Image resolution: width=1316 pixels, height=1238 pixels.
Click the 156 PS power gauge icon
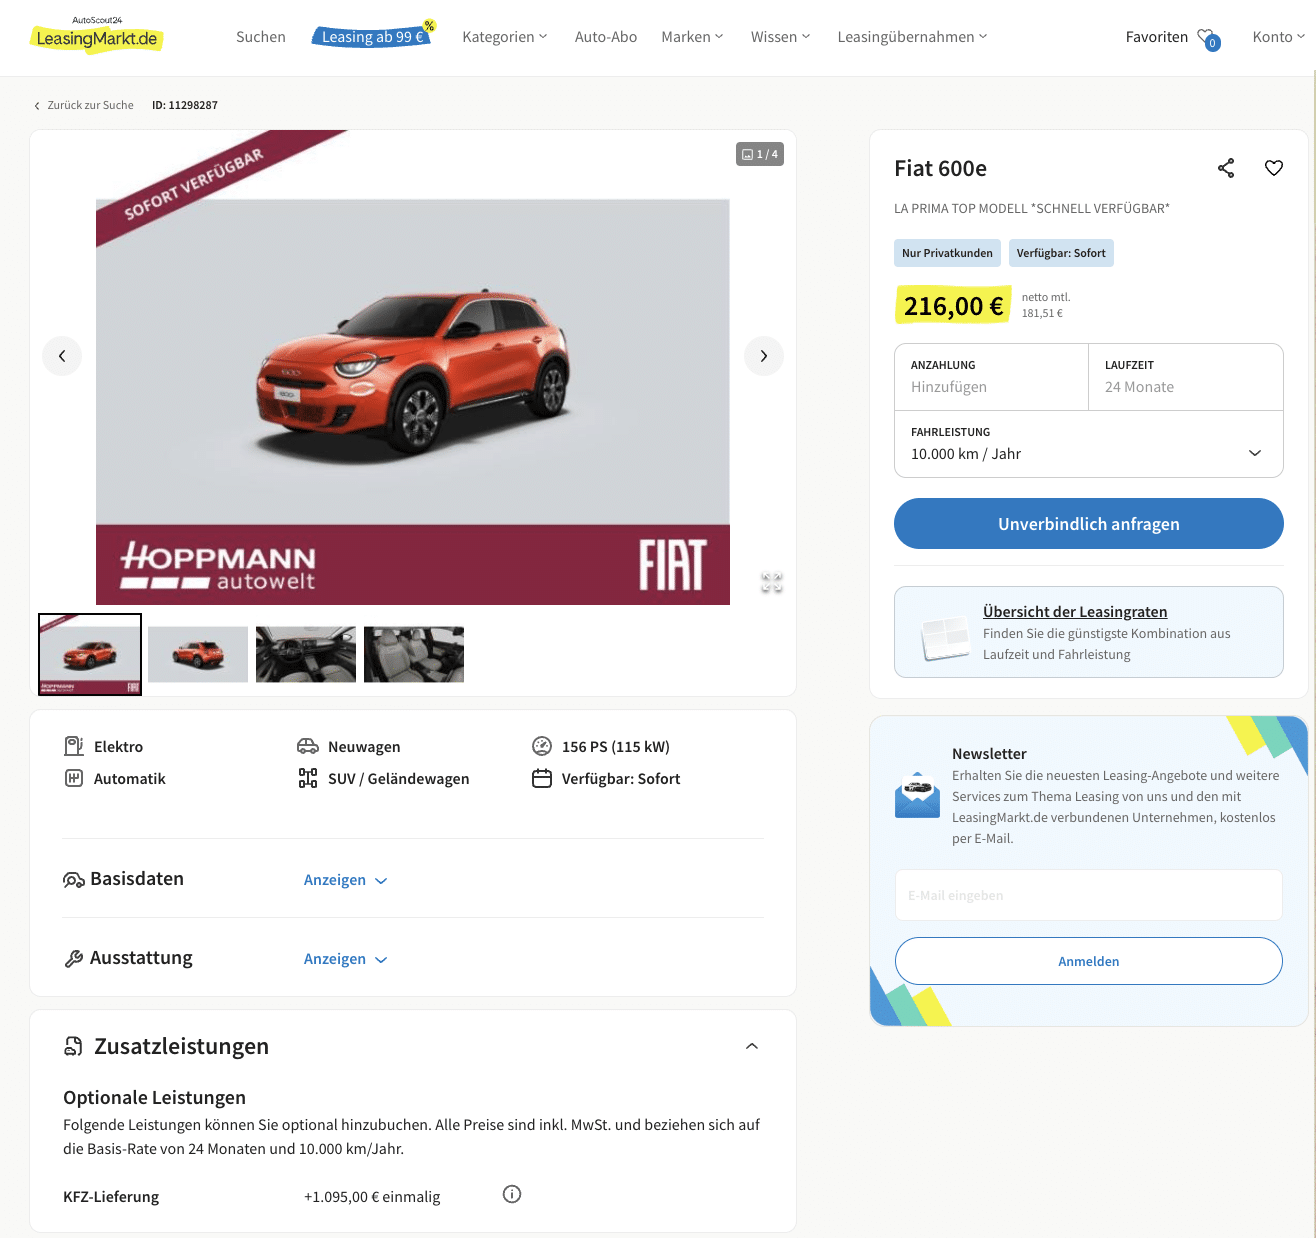[542, 746]
